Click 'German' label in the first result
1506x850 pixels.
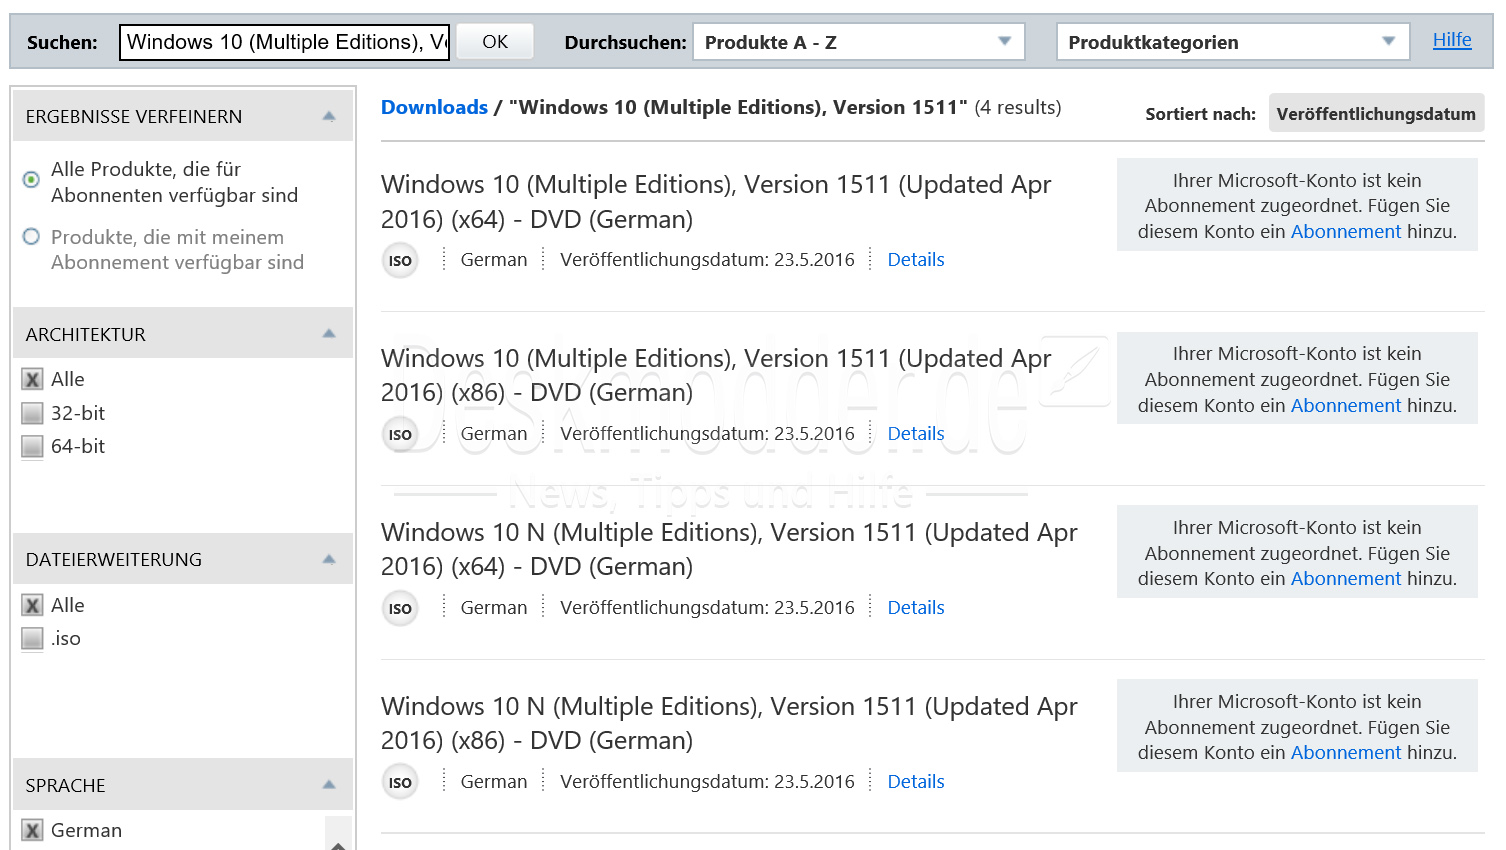point(494,260)
